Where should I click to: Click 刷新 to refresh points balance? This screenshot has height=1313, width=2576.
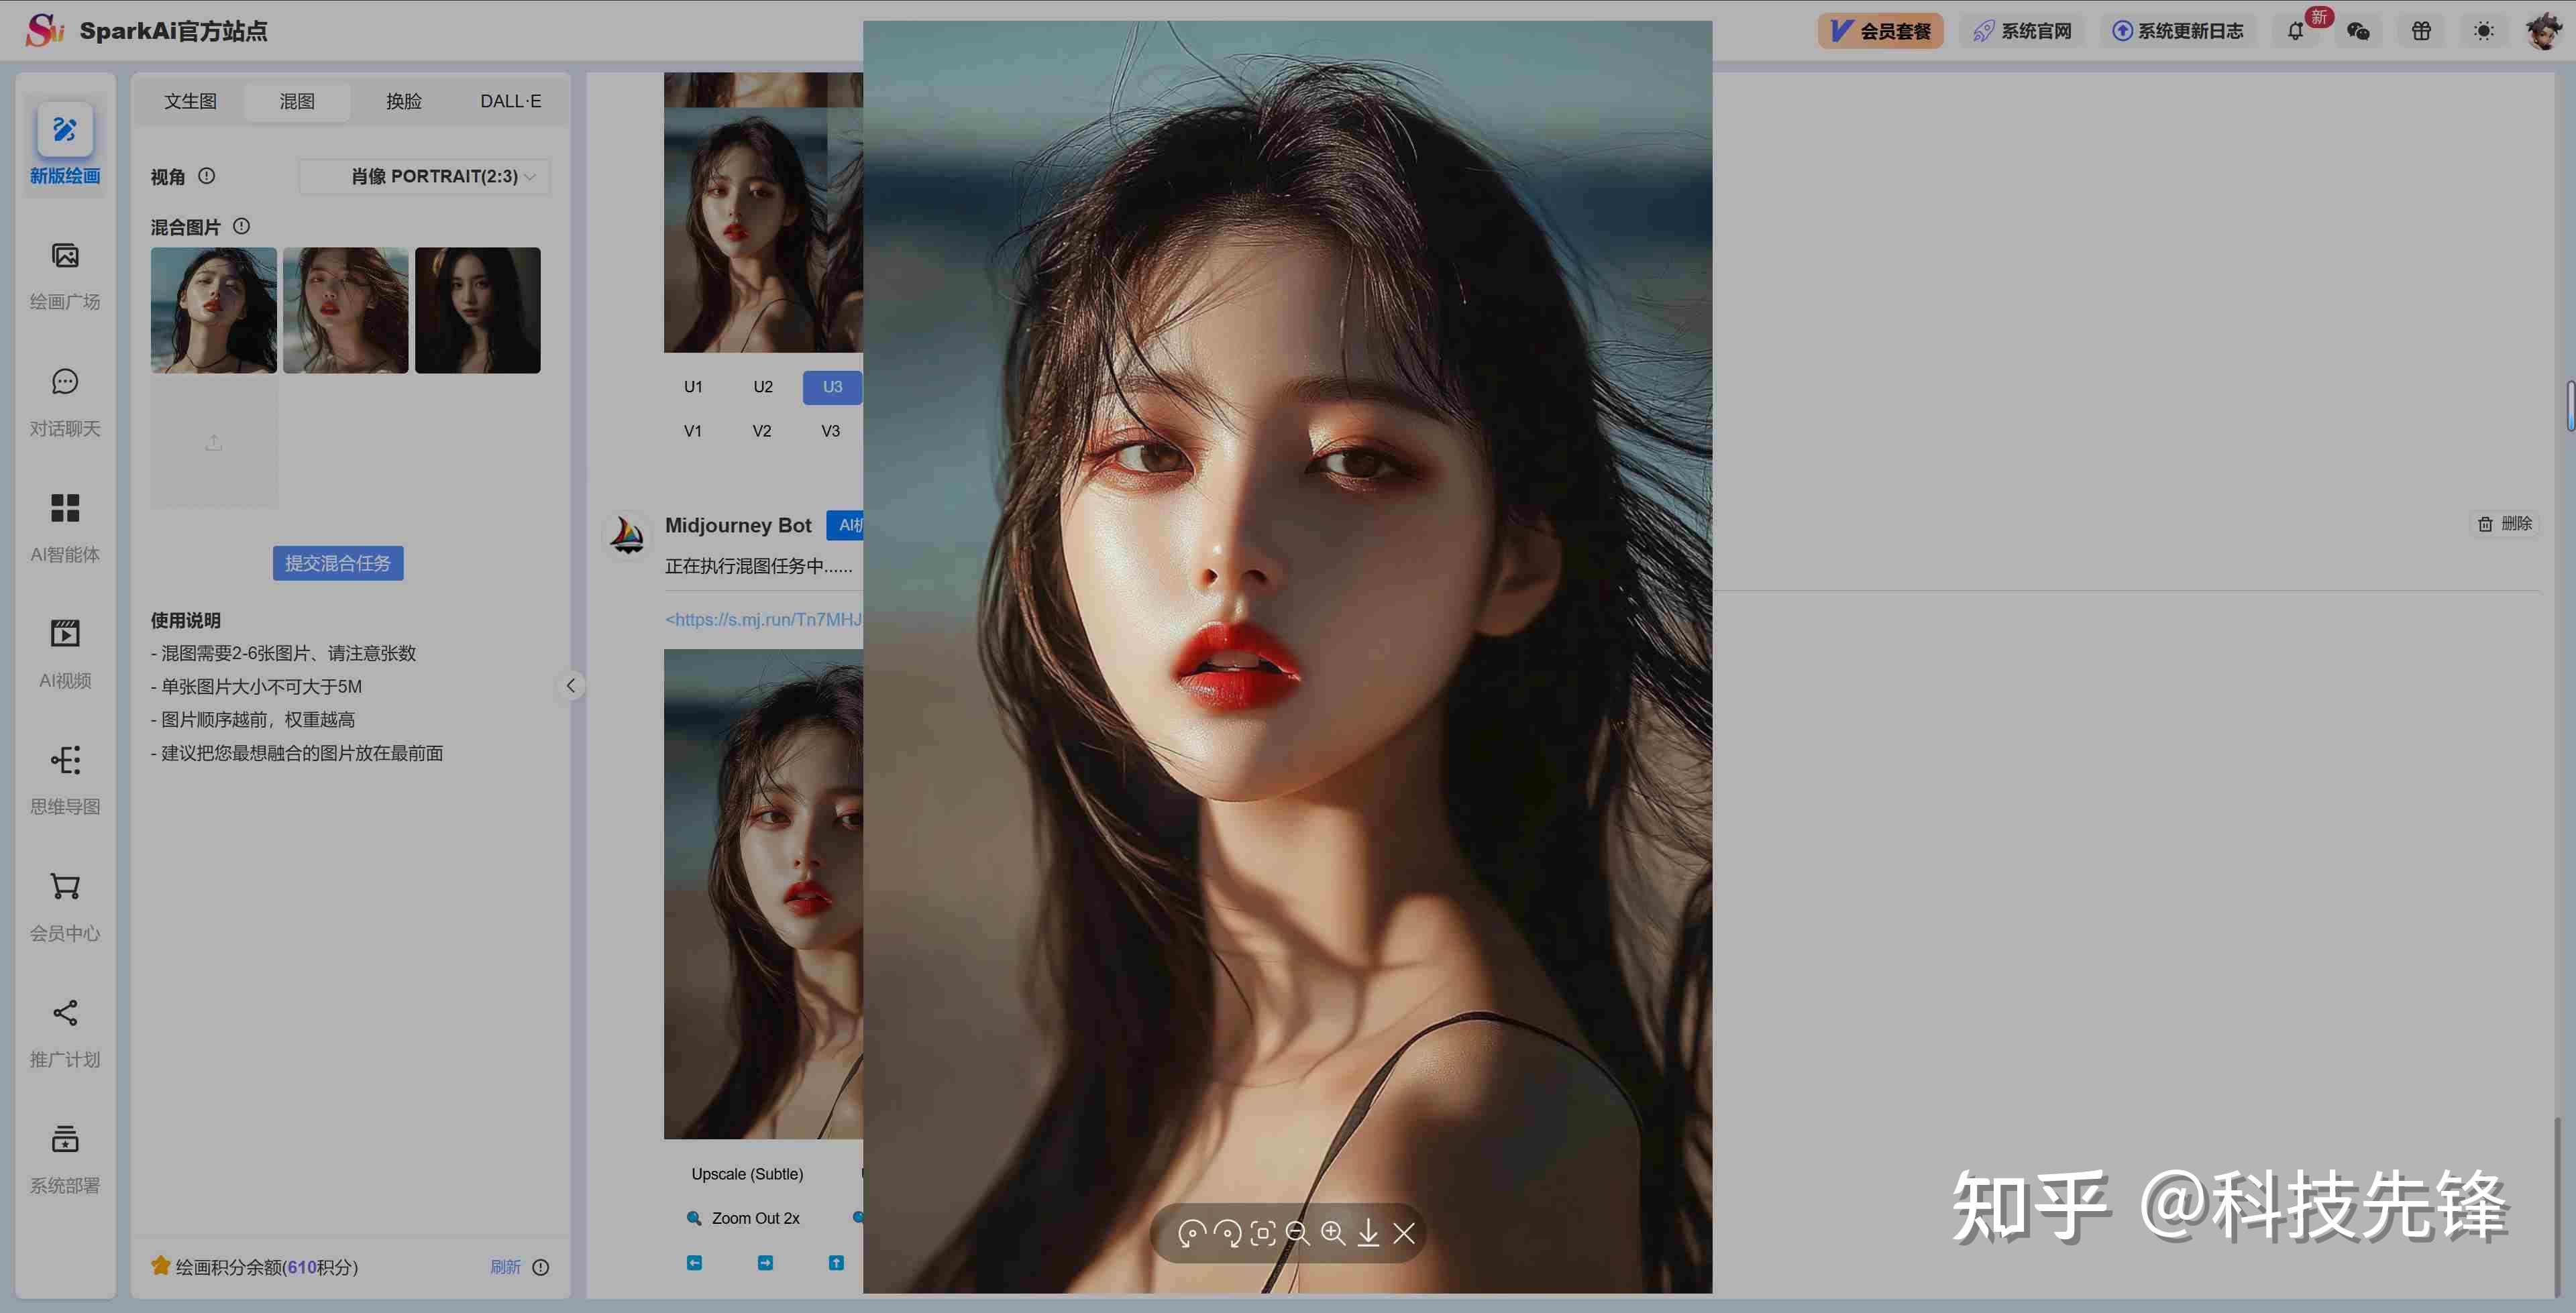pos(505,1267)
